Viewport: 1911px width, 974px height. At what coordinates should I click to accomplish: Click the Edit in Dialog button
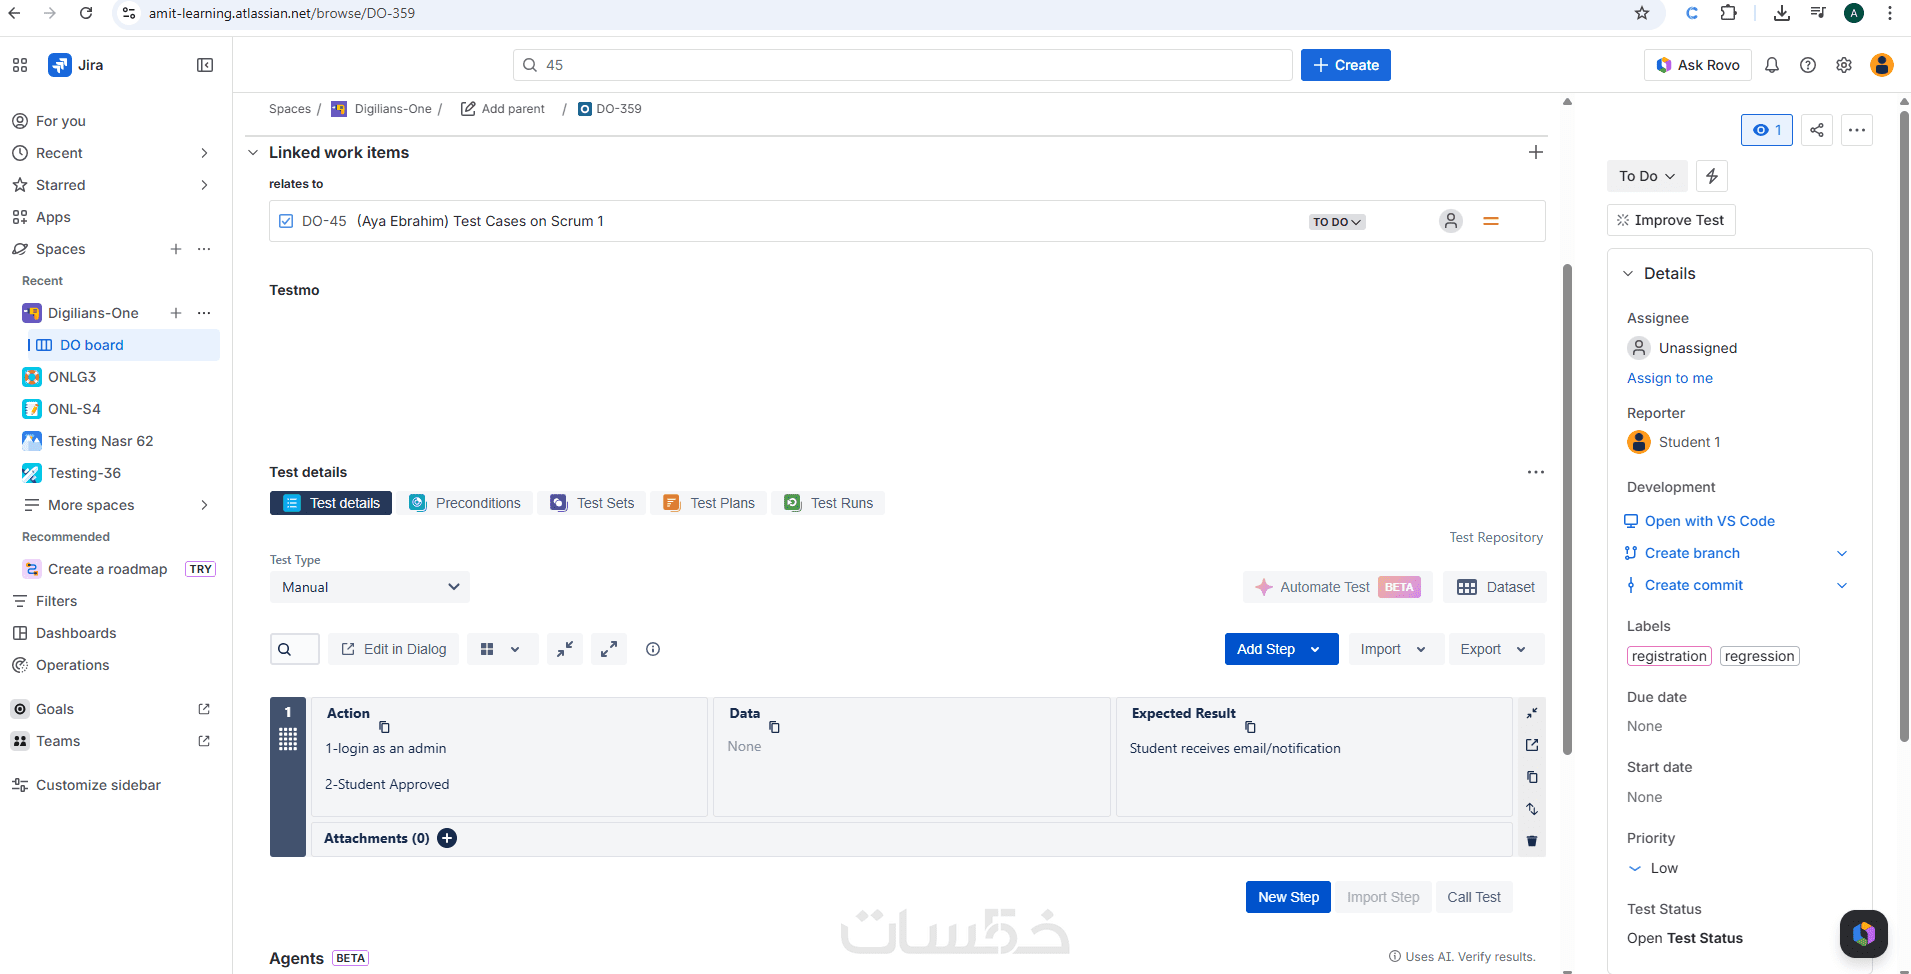coord(394,649)
